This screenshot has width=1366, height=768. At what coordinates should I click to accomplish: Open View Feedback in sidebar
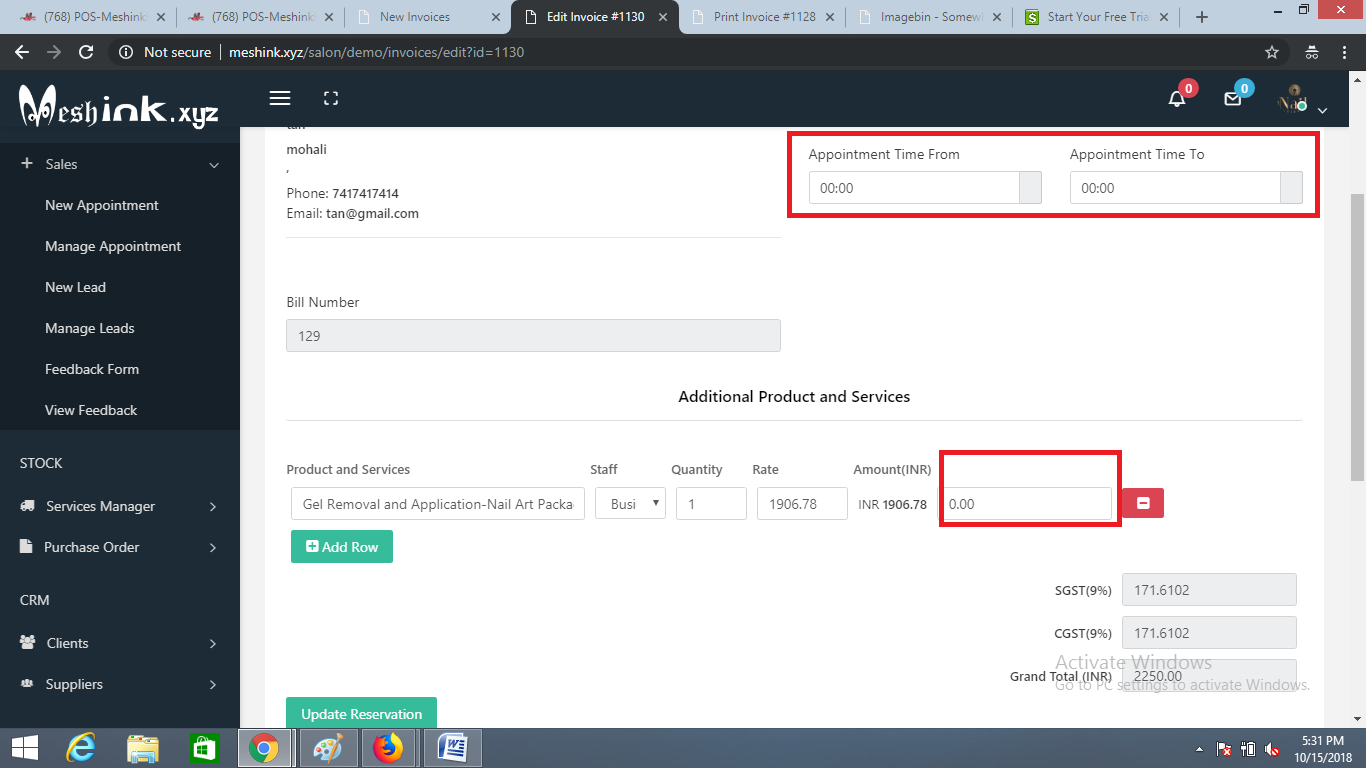(91, 410)
